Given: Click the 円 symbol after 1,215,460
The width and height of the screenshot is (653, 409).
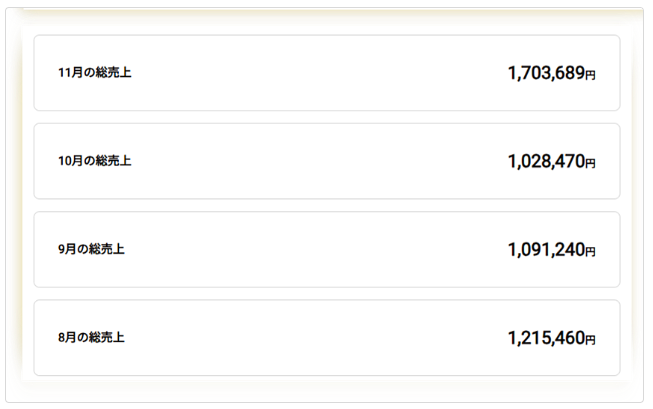Looking at the screenshot, I should (590, 340).
